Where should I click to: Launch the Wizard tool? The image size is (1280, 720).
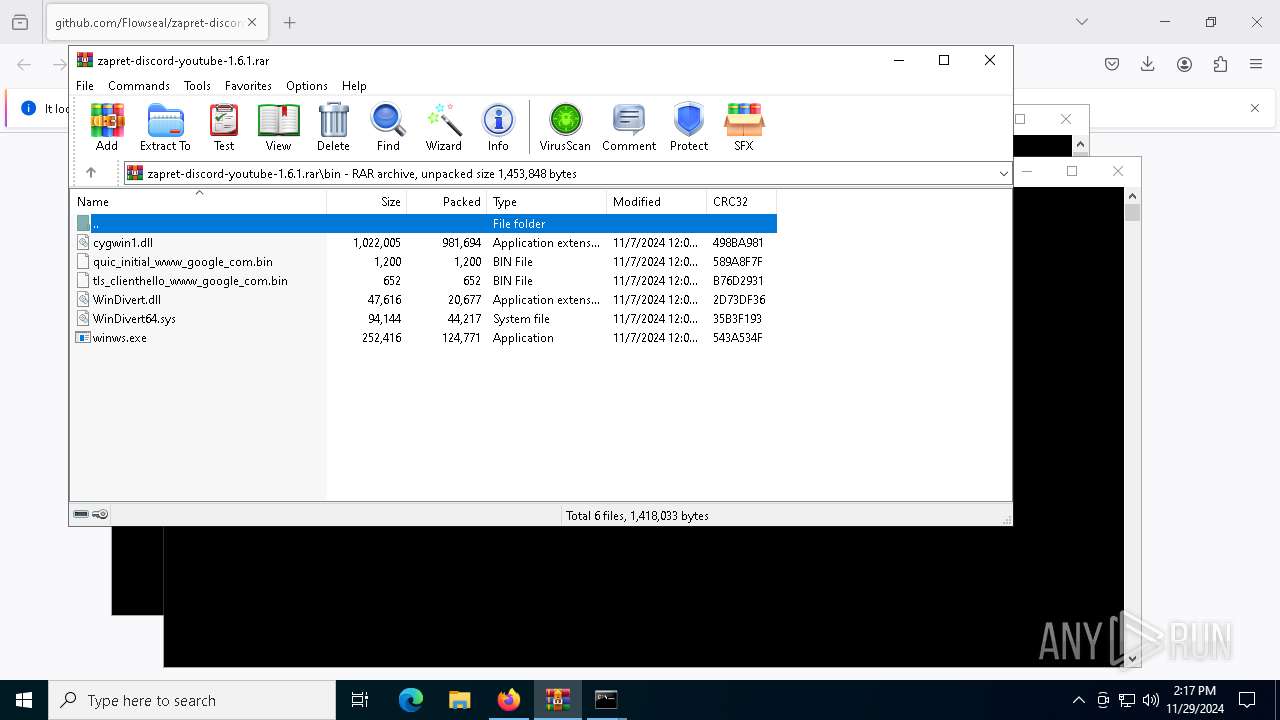(443, 127)
